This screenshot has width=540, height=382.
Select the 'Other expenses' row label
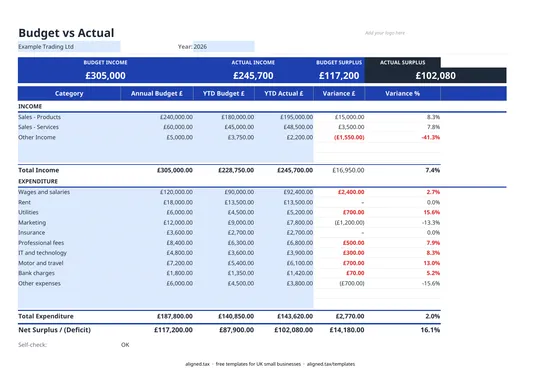(x=39, y=283)
